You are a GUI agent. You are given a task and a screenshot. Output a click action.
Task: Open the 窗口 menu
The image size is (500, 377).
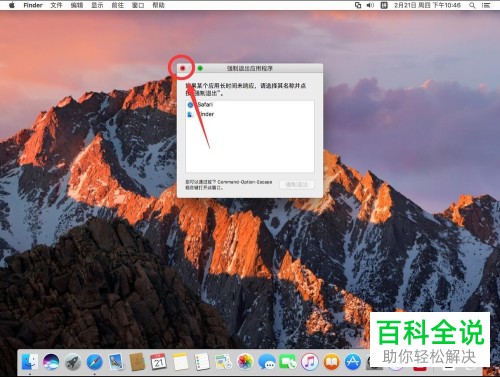138,5
